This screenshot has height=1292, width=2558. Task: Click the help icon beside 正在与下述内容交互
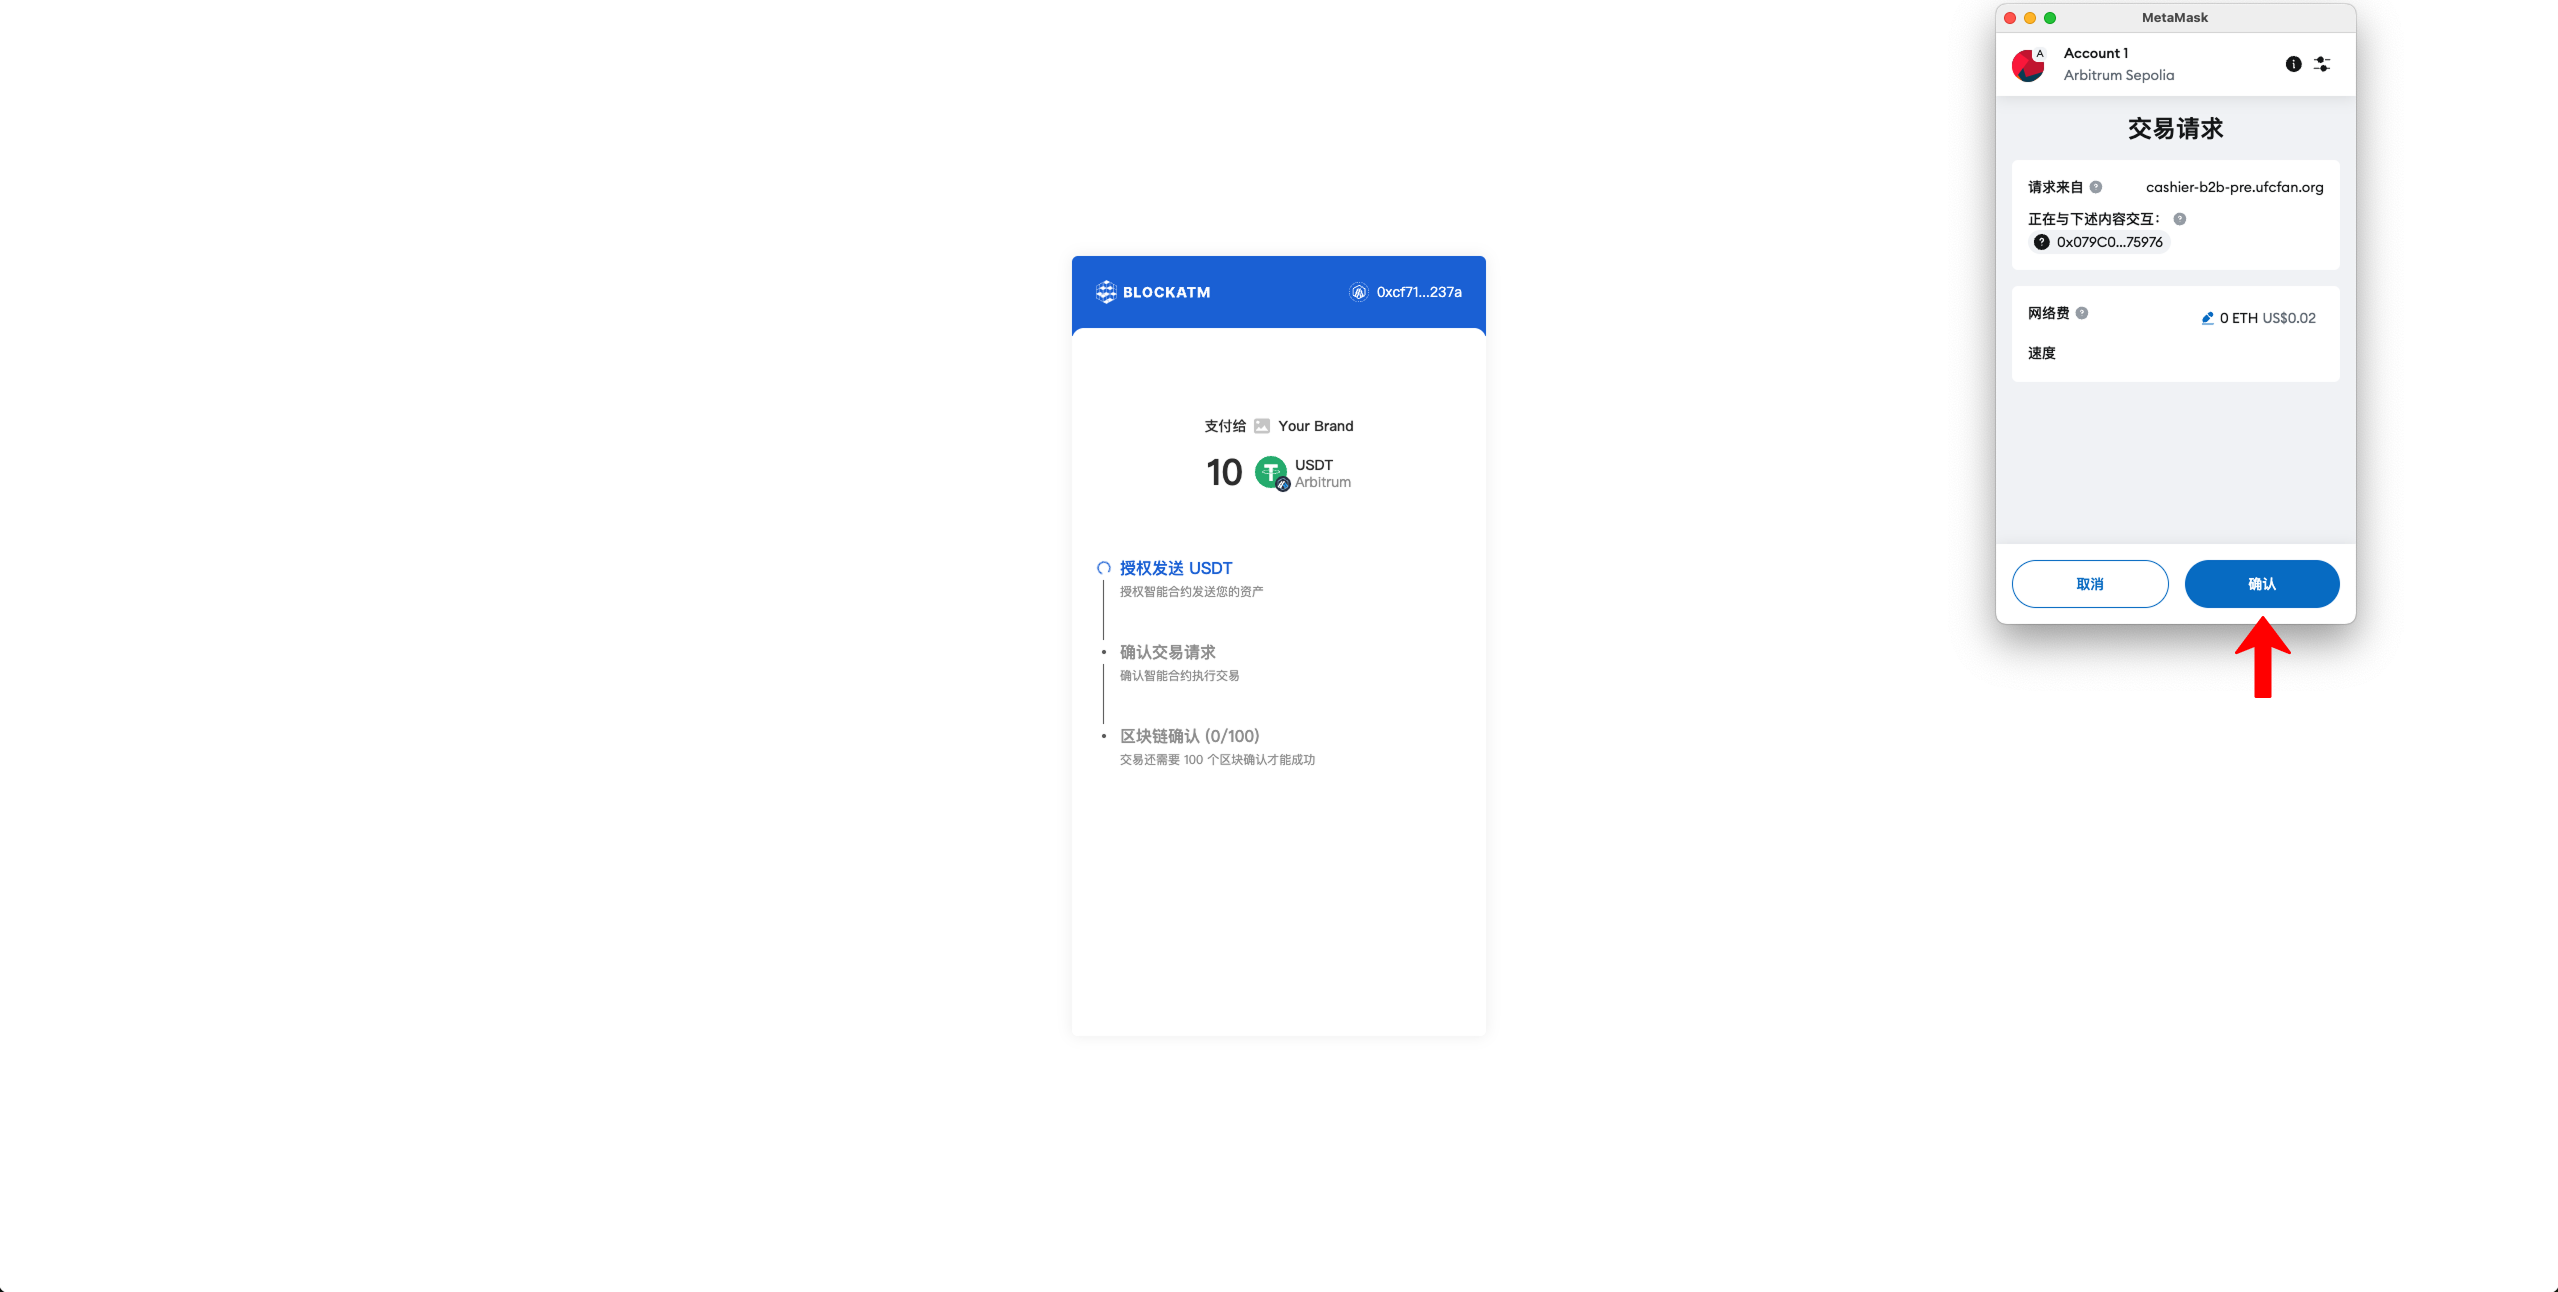(x=2180, y=219)
